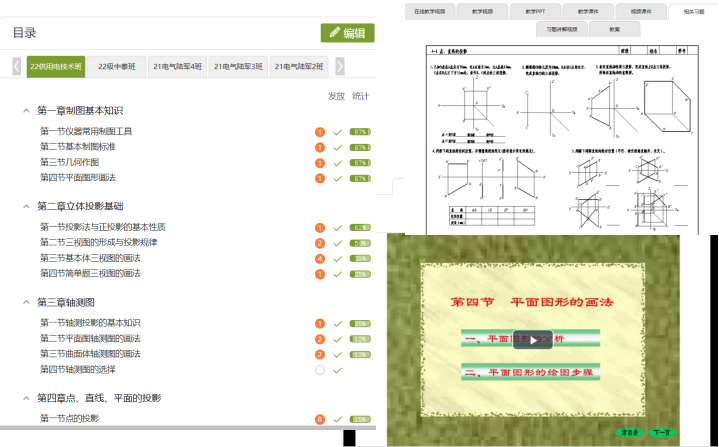This screenshot has width=719, height=447.
Task: Click orange badge 4 for 第三节基本体三视图的画法
Action: (320, 259)
